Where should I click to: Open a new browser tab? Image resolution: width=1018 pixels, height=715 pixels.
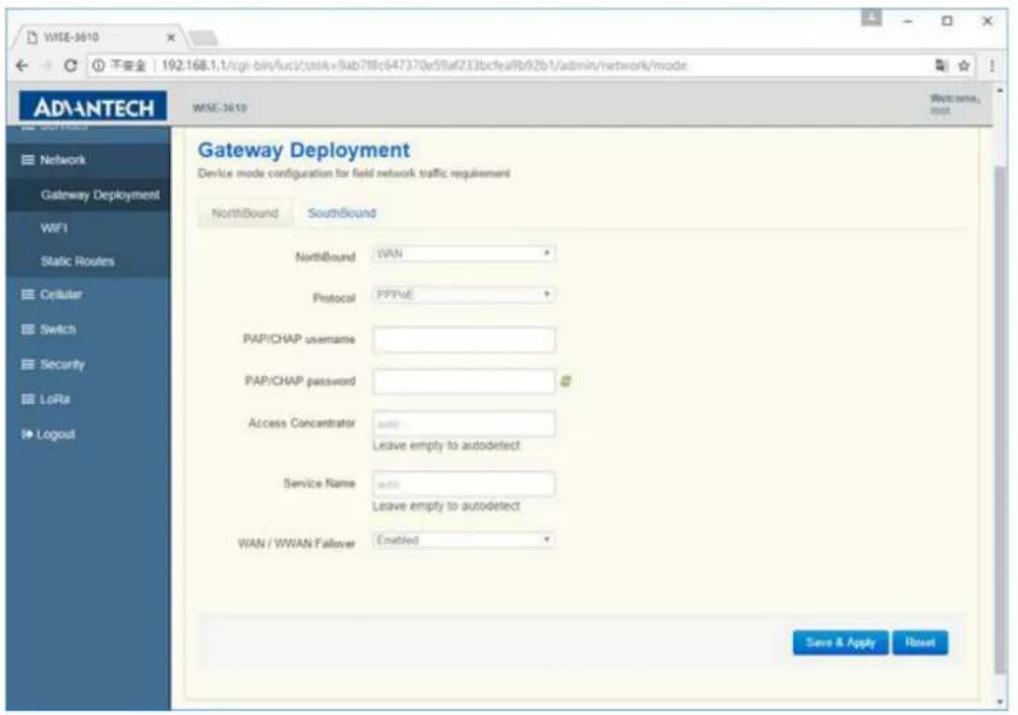(x=203, y=38)
